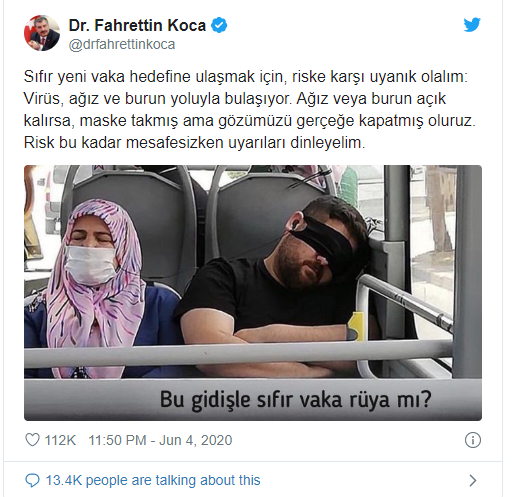Open the attached bus photo
Viewport: 520px width, 497px height.
pyautogui.click(x=253, y=293)
